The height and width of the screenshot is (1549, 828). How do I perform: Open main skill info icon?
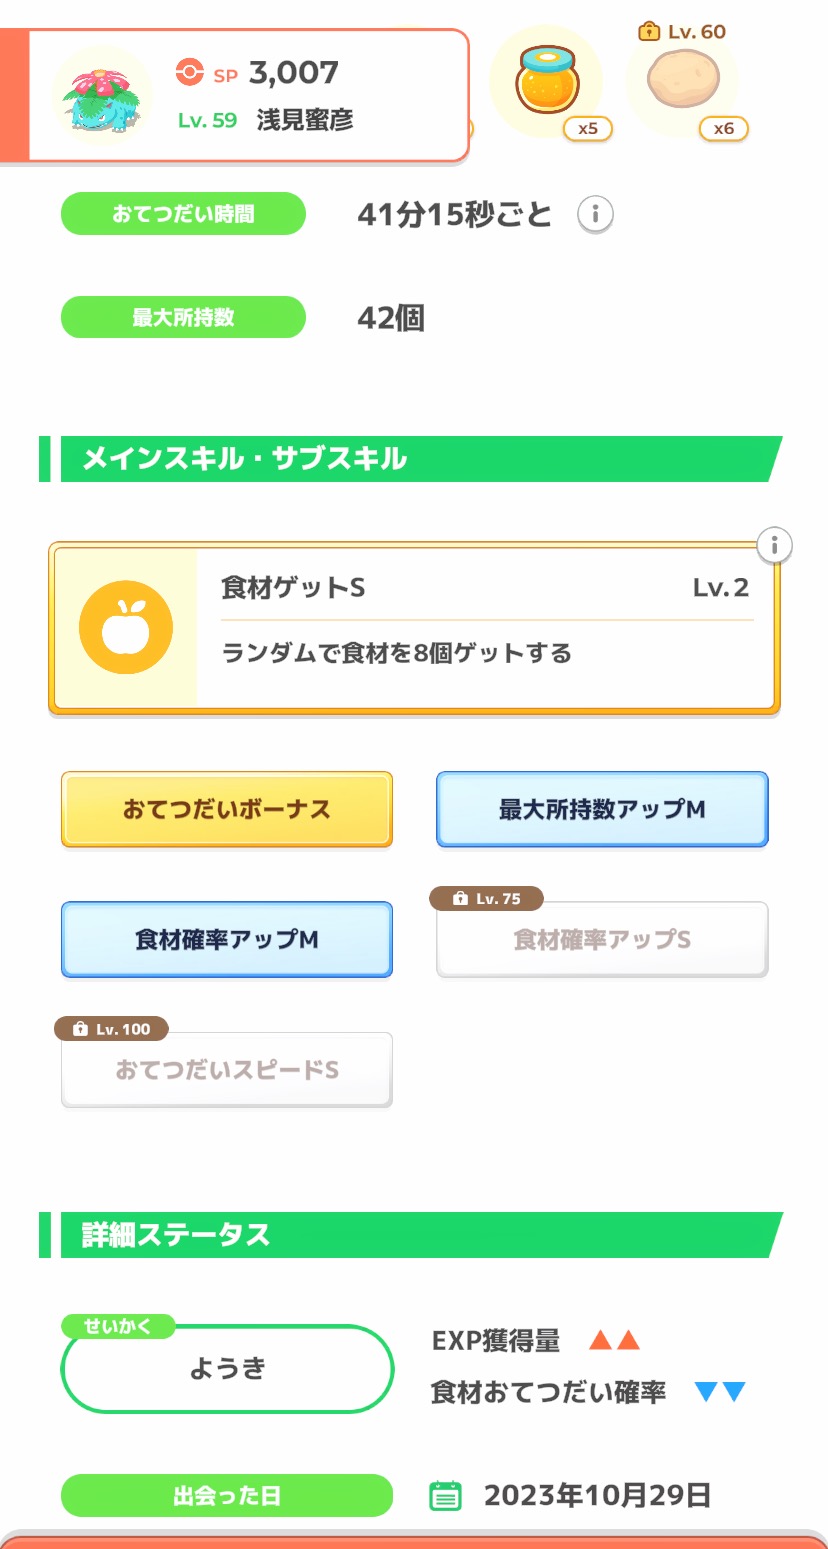(774, 546)
